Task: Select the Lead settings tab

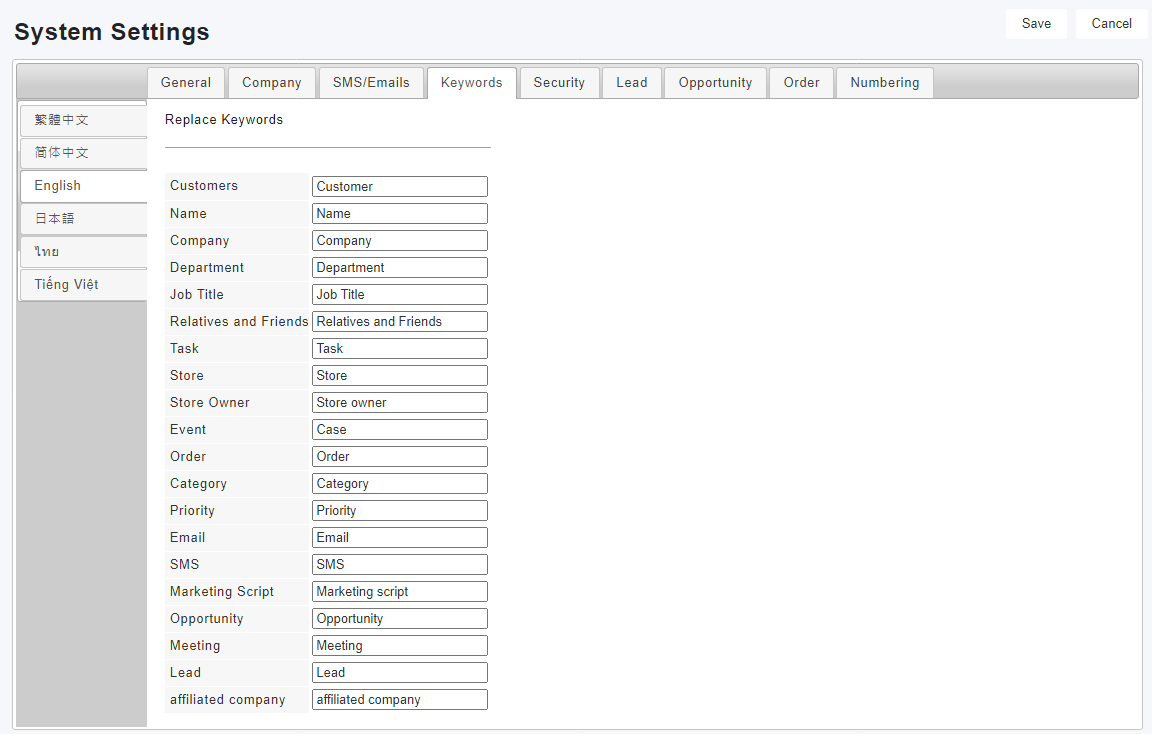Action: pos(631,83)
